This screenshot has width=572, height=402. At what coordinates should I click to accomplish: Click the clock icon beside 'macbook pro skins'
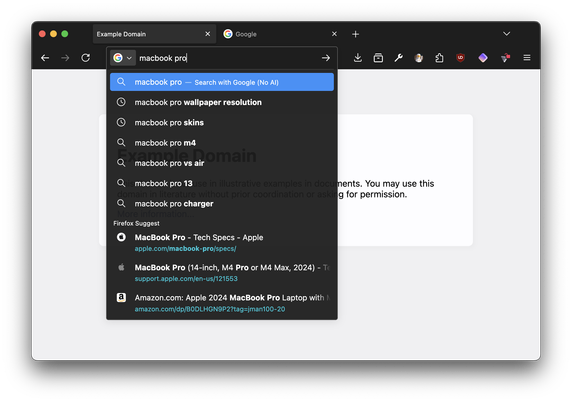121,122
